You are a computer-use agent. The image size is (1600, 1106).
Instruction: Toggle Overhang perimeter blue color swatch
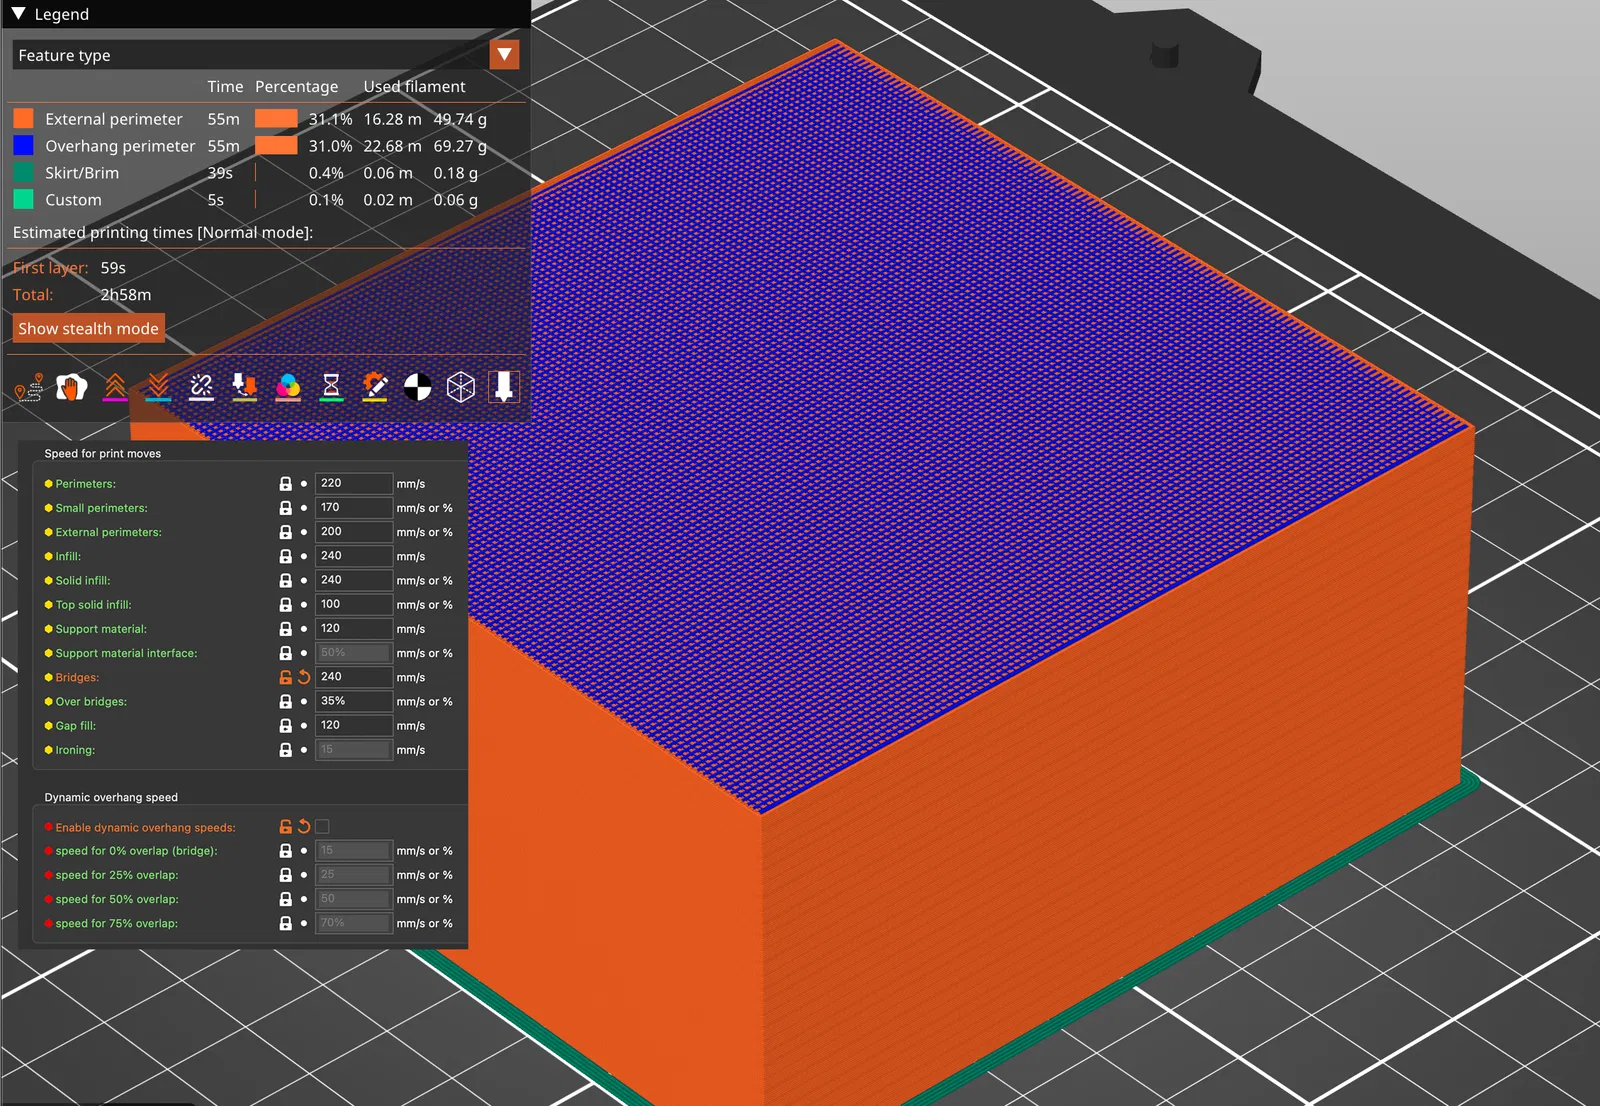(x=23, y=146)
